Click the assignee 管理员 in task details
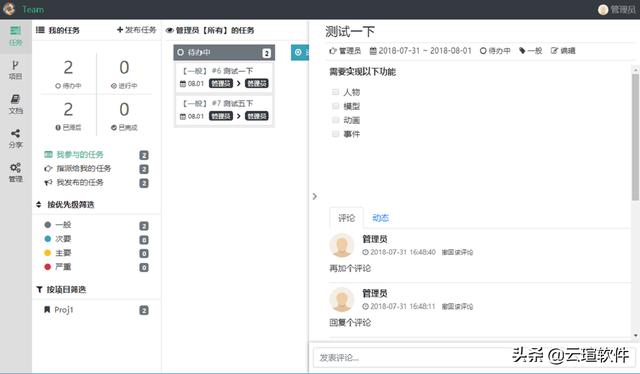The height and width of the screenshot is (374, 640). pos(345,51)
